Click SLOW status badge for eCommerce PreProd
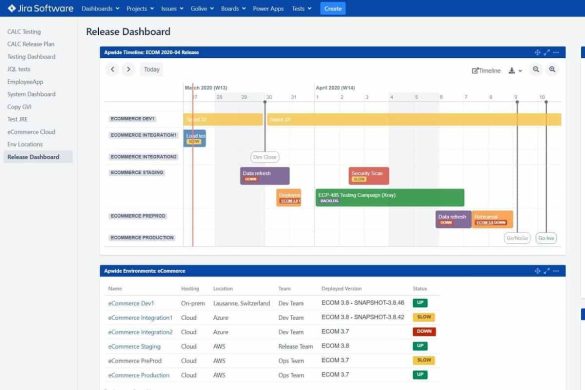This screenshot has width=585, height=390. point(424,360)
